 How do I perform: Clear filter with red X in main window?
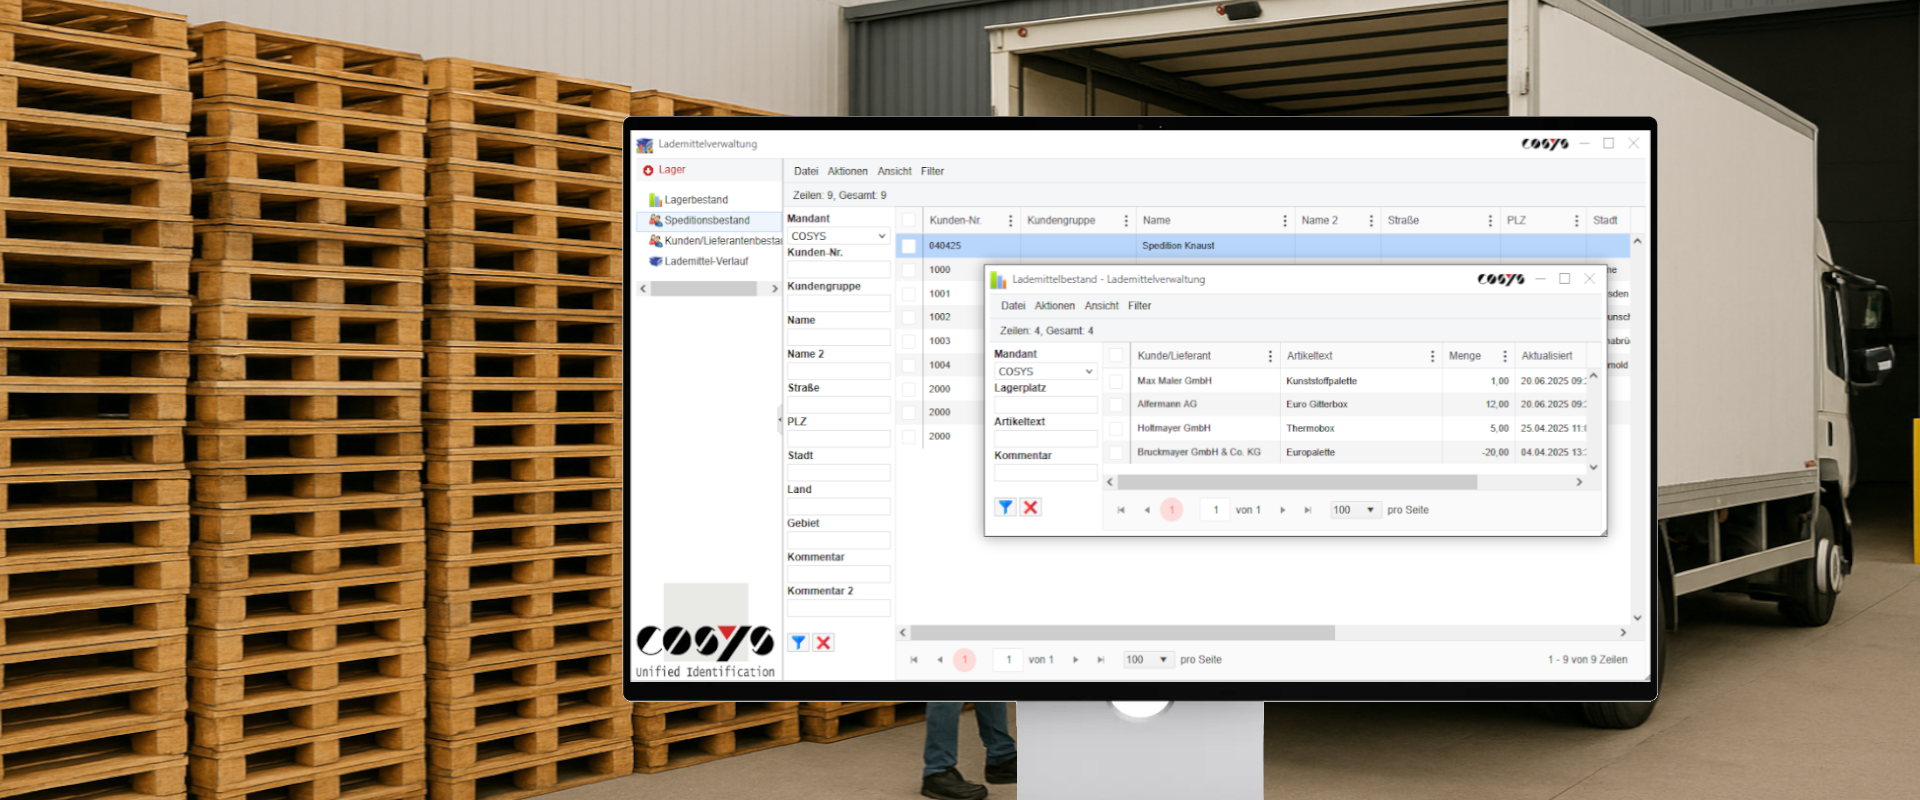click(823, 643)
